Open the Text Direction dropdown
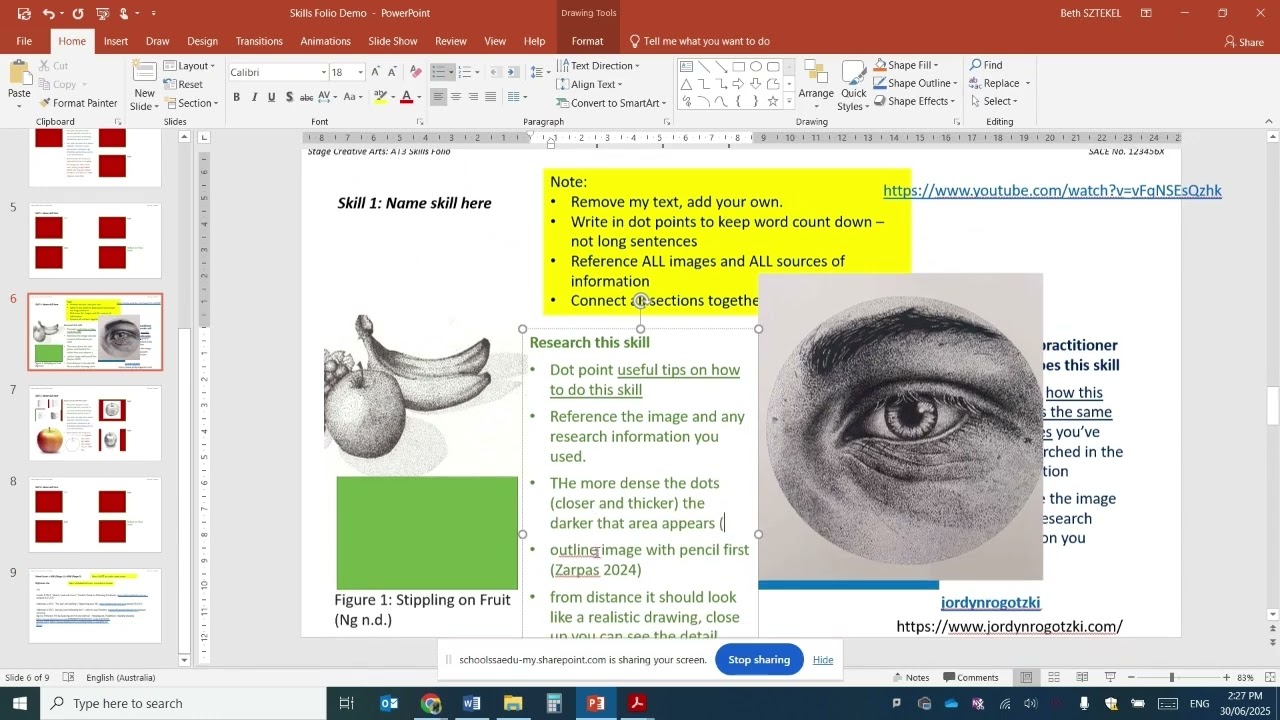Viewport: 1280px width, 720px height. tap(598, 66)
